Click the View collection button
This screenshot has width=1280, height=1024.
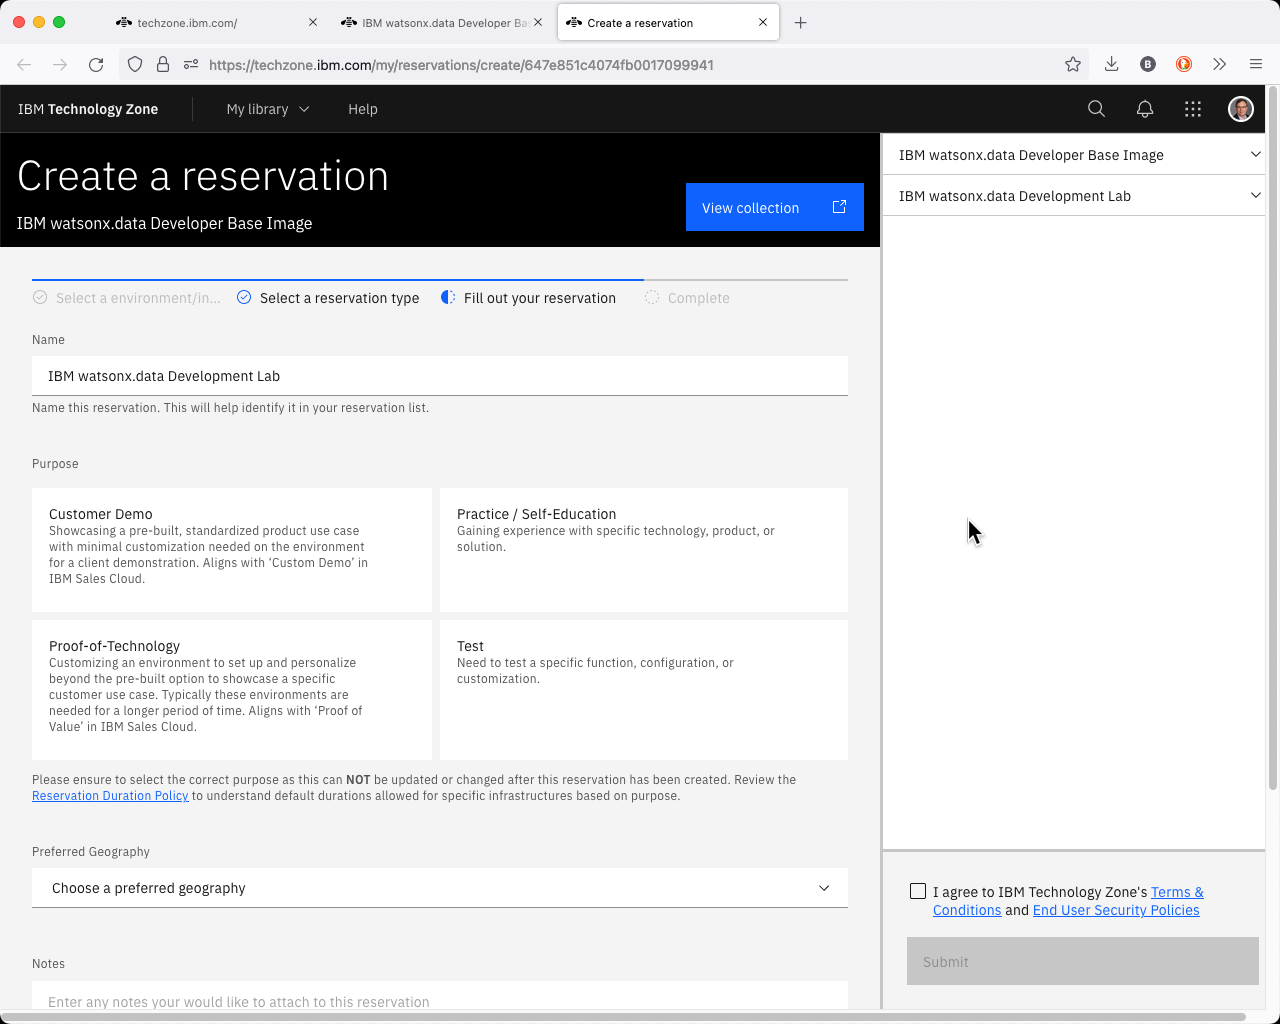(x=775, y=207)
